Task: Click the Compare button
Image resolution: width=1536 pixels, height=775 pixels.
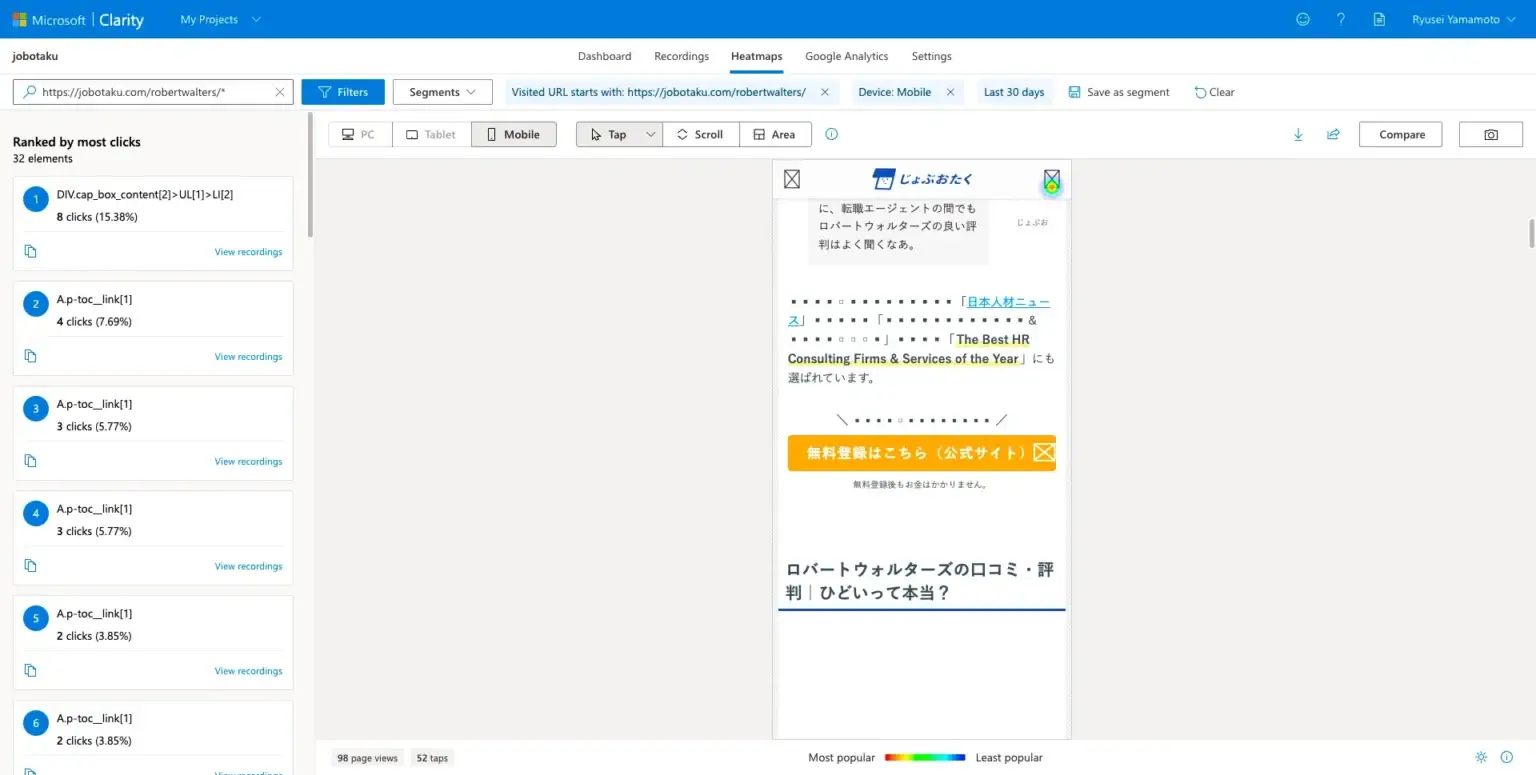Action: (x=1400, y=134)
